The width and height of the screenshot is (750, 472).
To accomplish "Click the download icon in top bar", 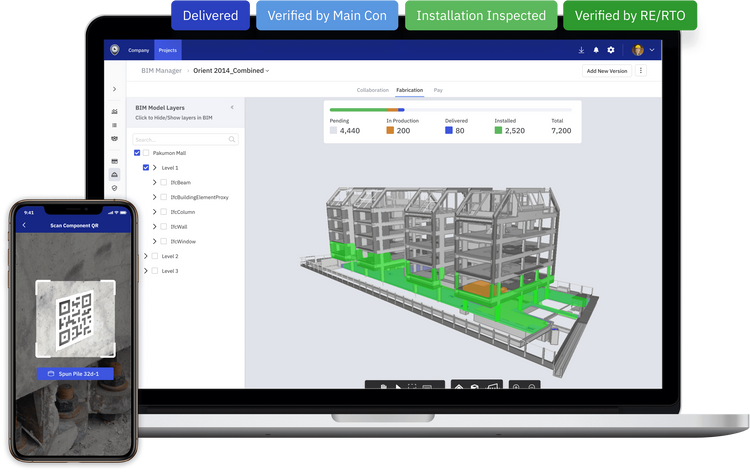I will tap(581, 50).
